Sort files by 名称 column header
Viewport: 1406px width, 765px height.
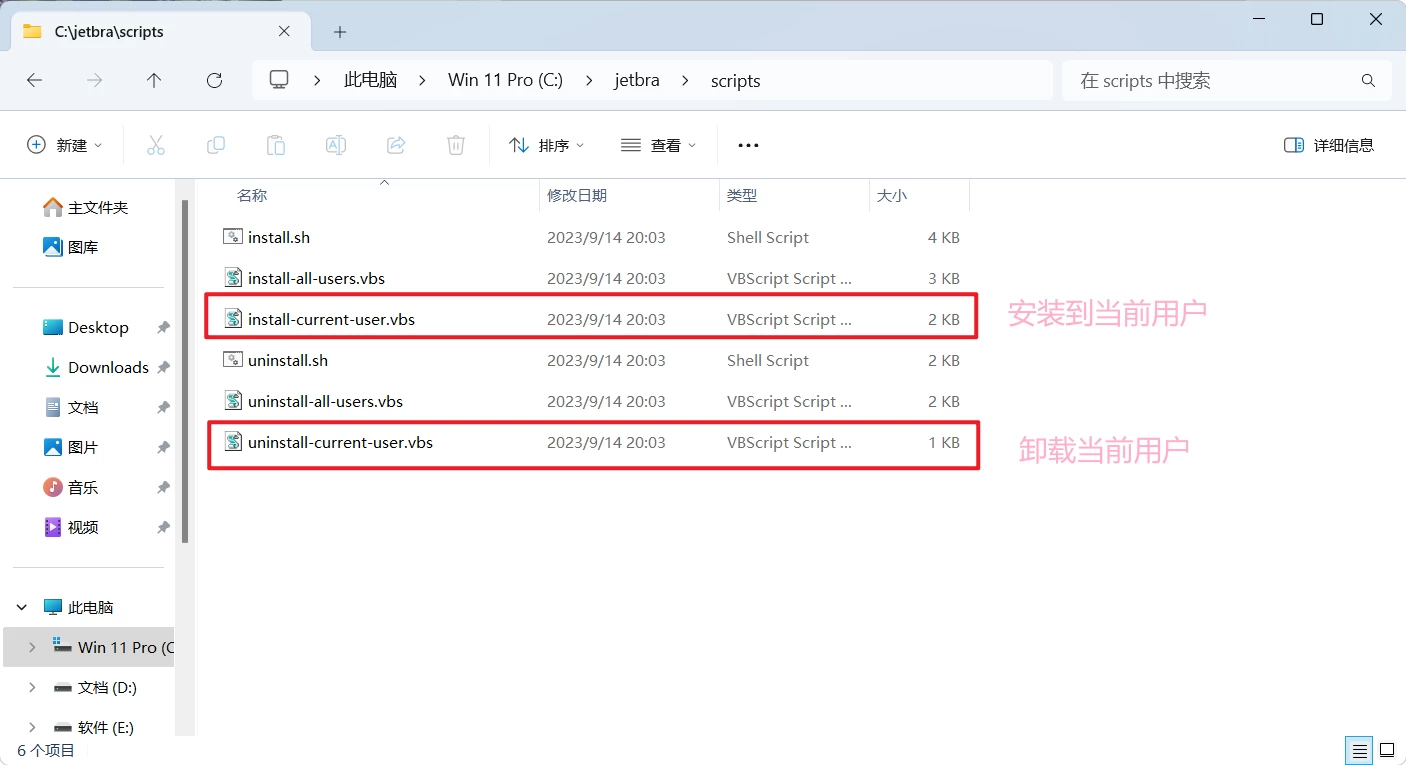pyautogui.click(x=252, y=196)
